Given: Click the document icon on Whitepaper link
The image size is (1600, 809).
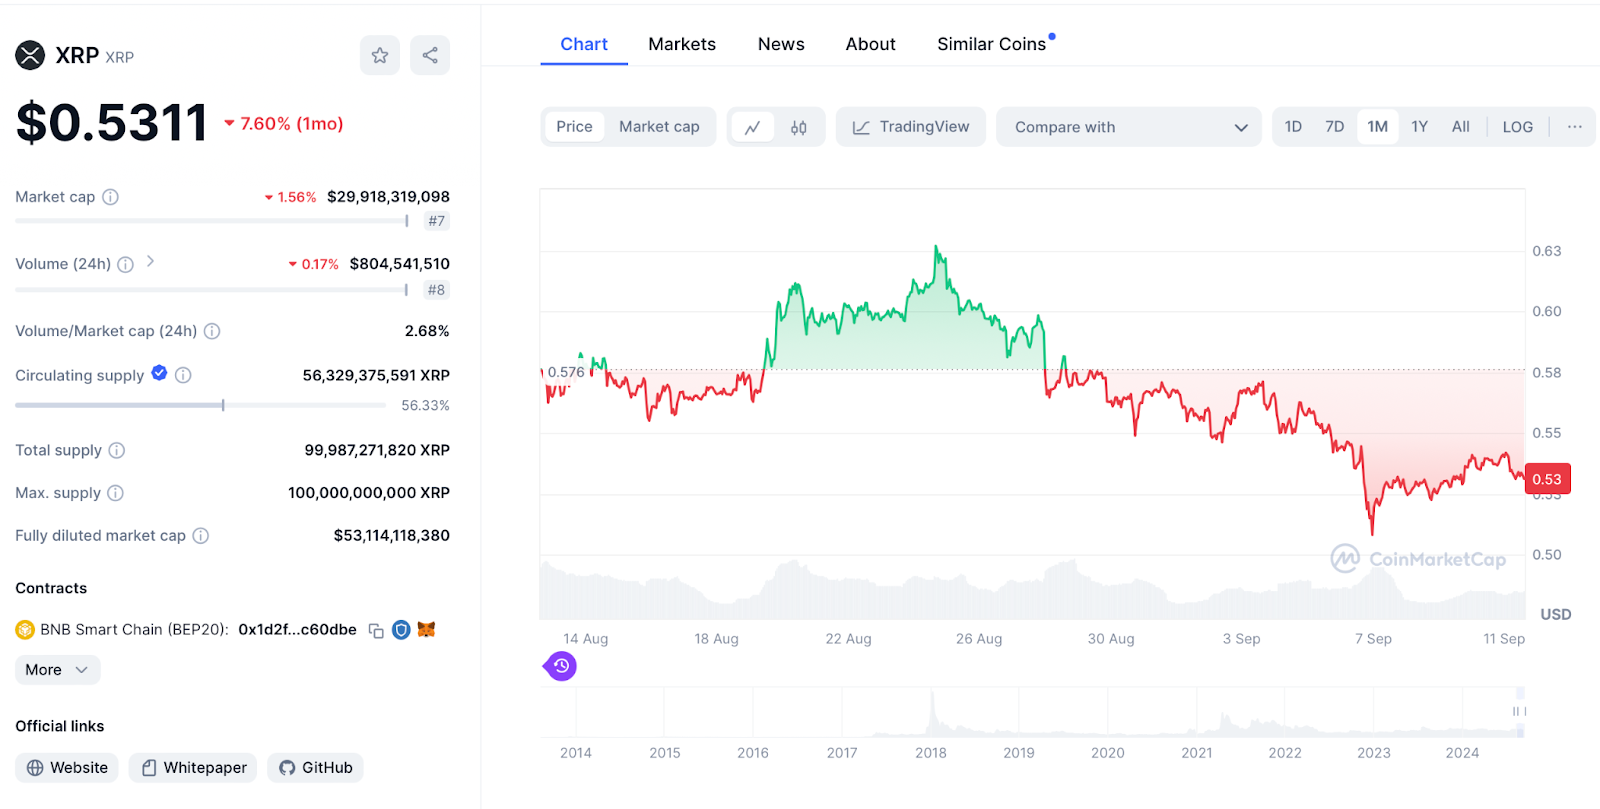Looking at the screenshot, I should pos(149,768).
